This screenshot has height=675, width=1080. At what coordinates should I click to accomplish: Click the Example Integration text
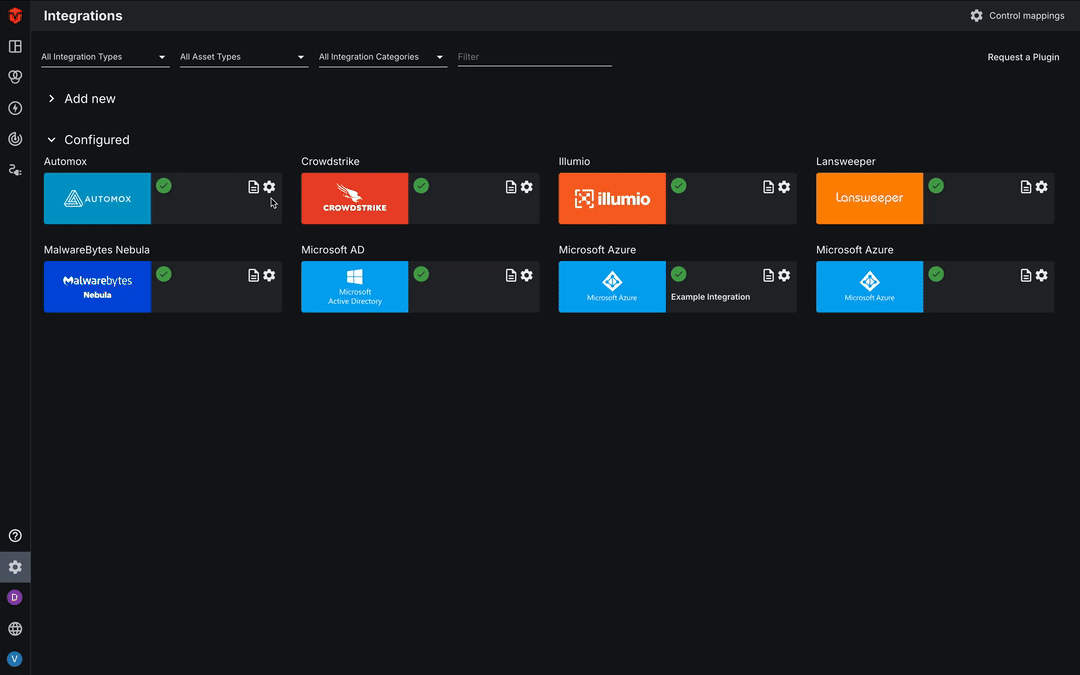pos(710,297)
